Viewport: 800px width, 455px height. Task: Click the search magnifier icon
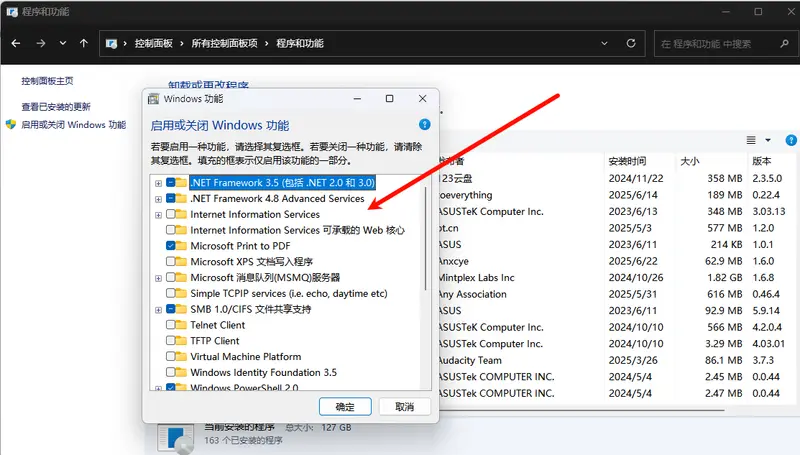click(785, 43)
